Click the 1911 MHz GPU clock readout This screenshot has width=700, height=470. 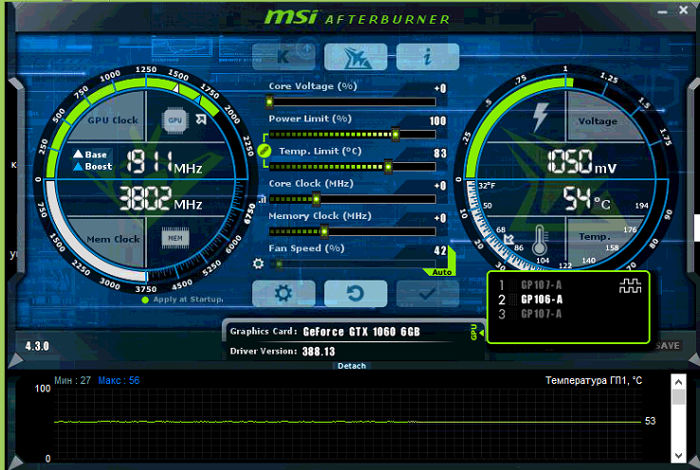[164, 162]
